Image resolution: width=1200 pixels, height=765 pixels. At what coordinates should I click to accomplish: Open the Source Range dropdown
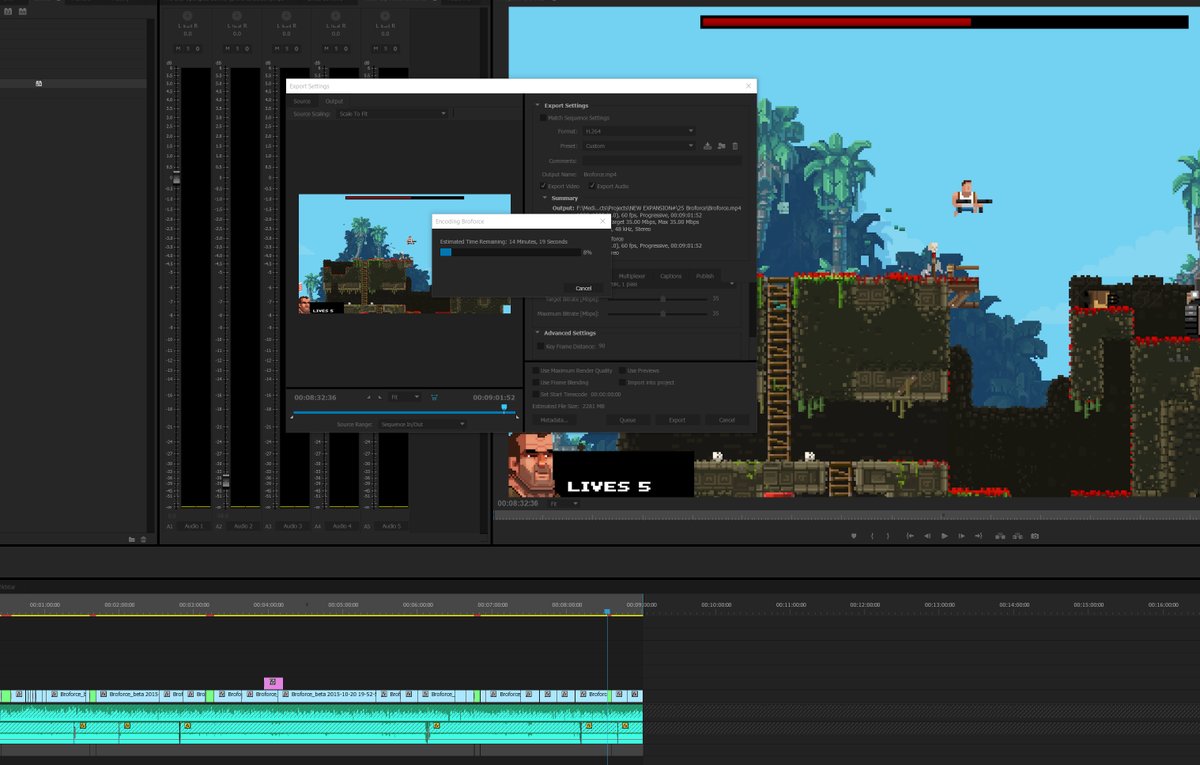pyautogui.click(x=422, y=424)
